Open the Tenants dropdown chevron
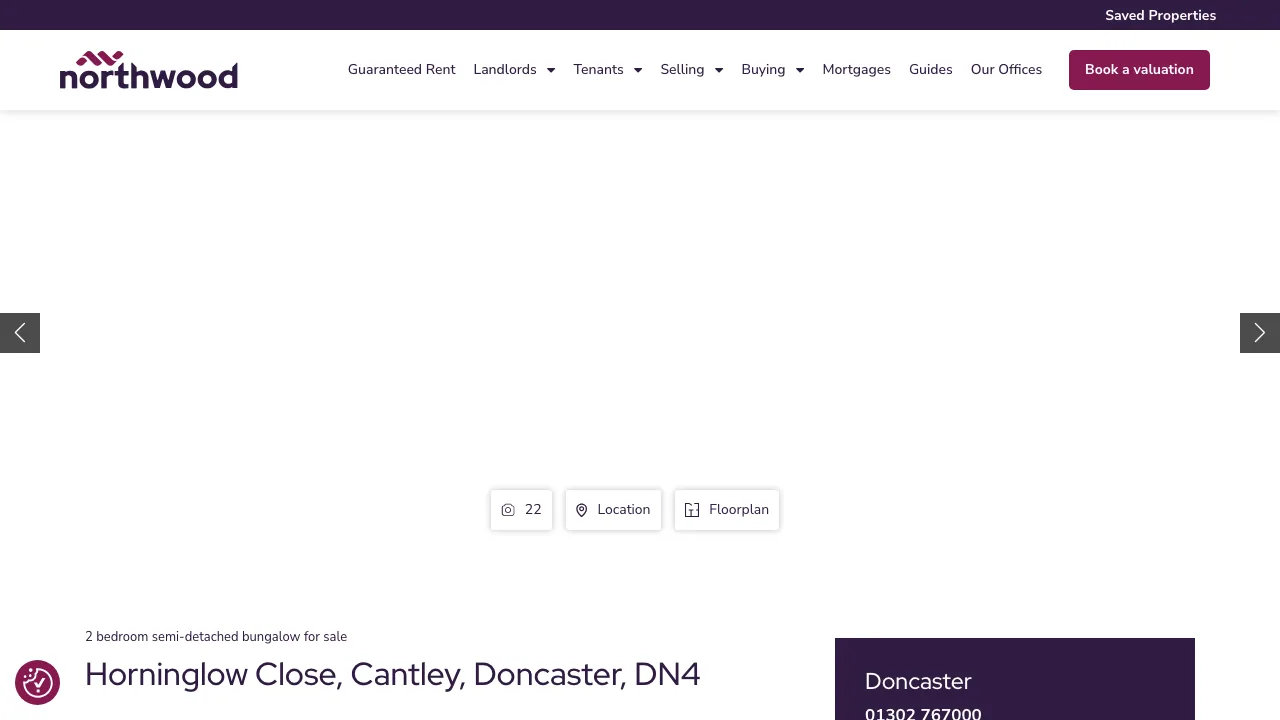This screenshot has width=1280, height=720. tap(637, 70)
